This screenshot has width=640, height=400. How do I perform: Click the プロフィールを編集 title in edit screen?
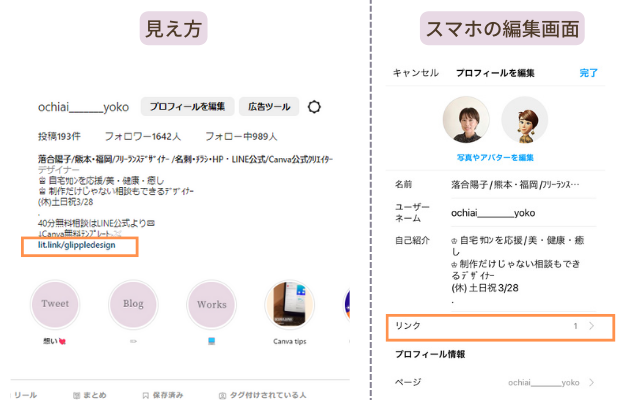coord(495,73)
